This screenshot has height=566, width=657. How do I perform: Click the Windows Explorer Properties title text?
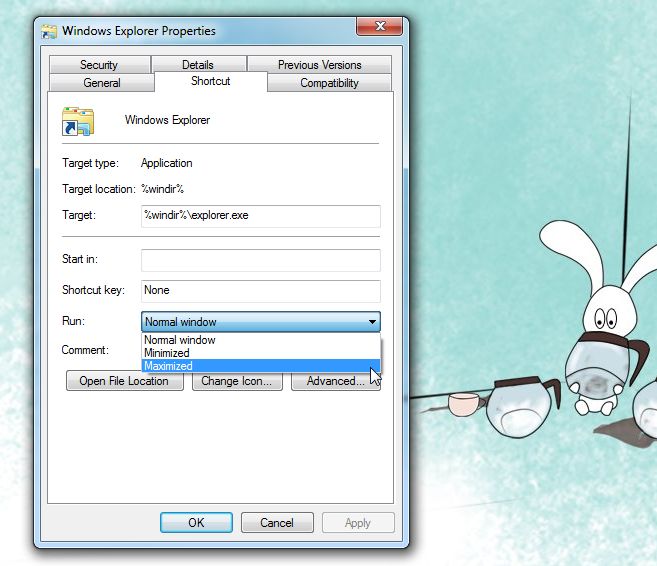coord(139,31)
